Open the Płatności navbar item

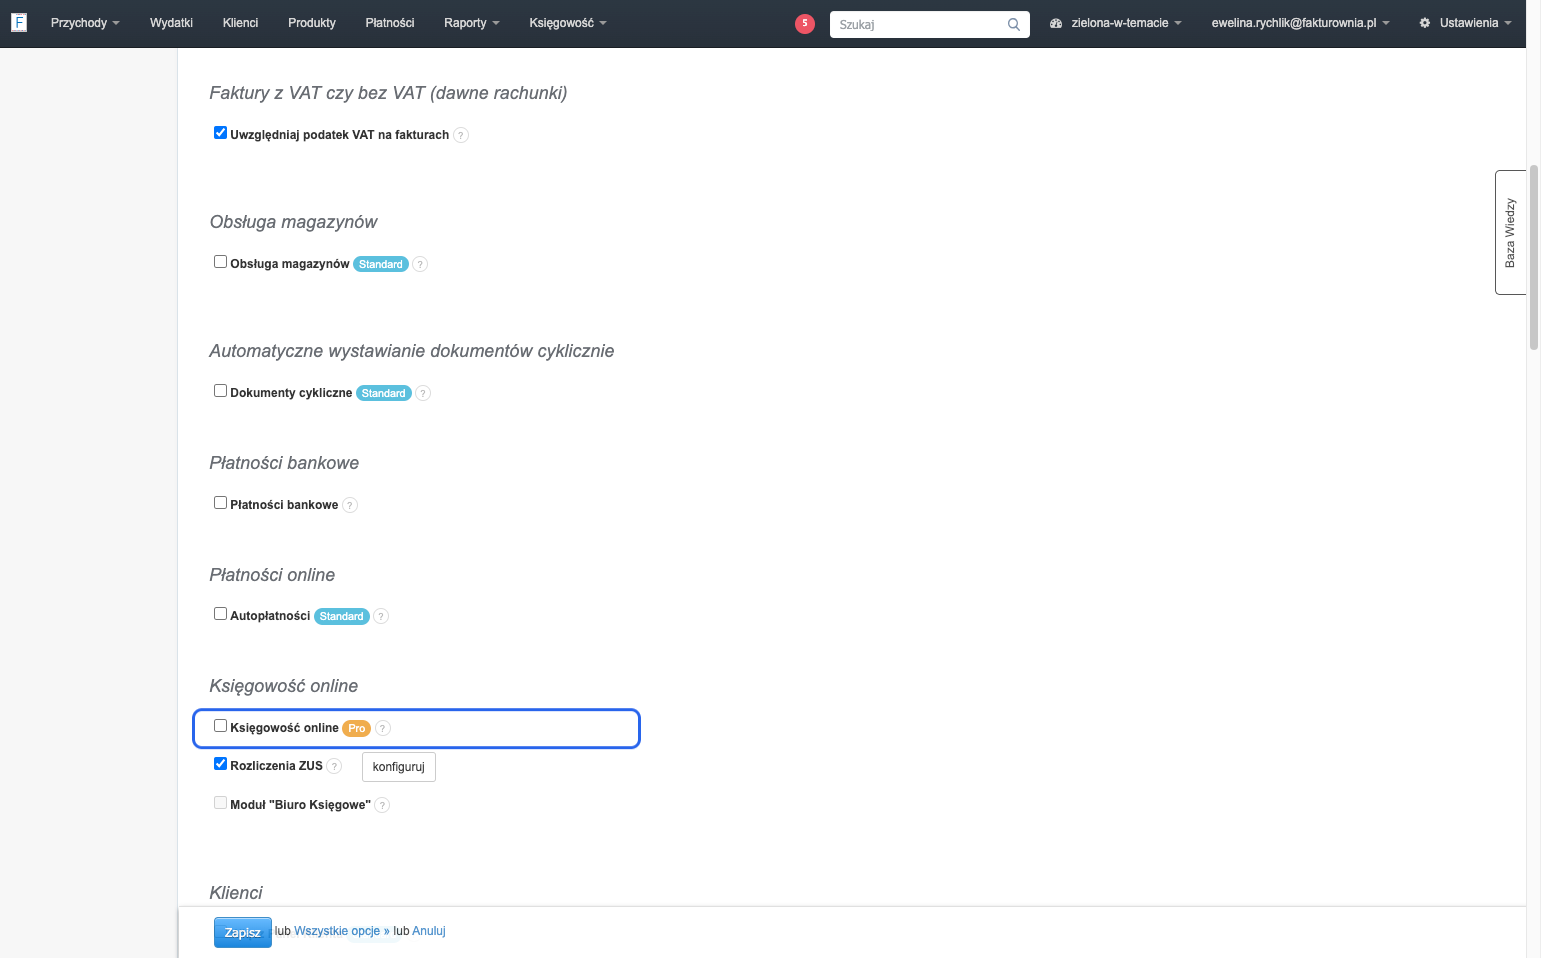click(390, 23)
